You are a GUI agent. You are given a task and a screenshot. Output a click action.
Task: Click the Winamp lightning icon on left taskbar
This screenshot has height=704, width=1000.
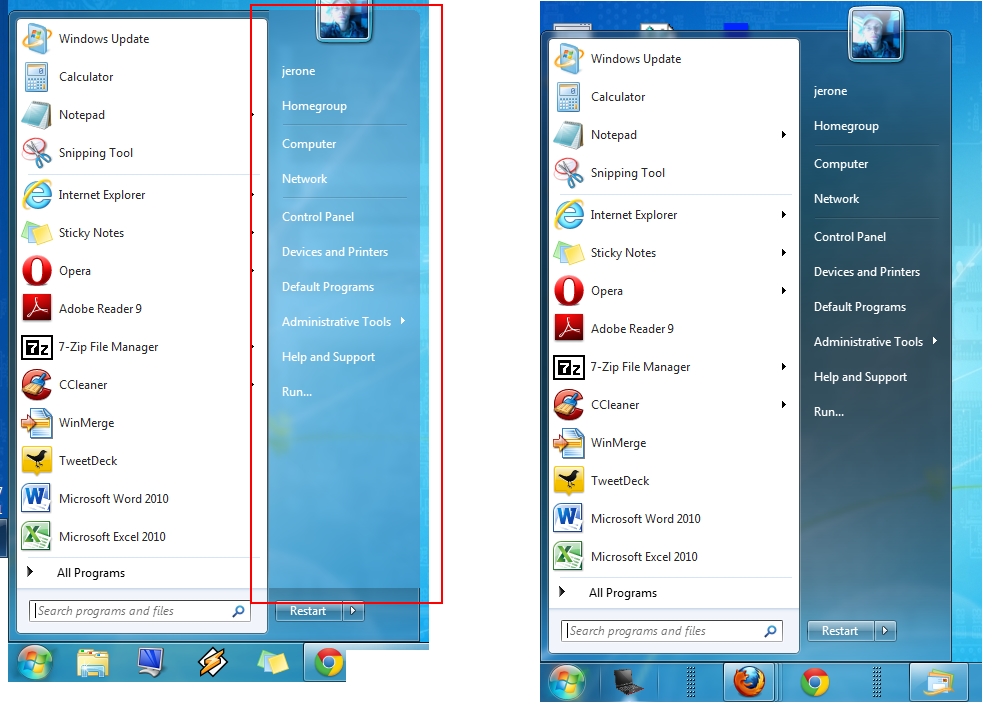(x=212, y=662)
